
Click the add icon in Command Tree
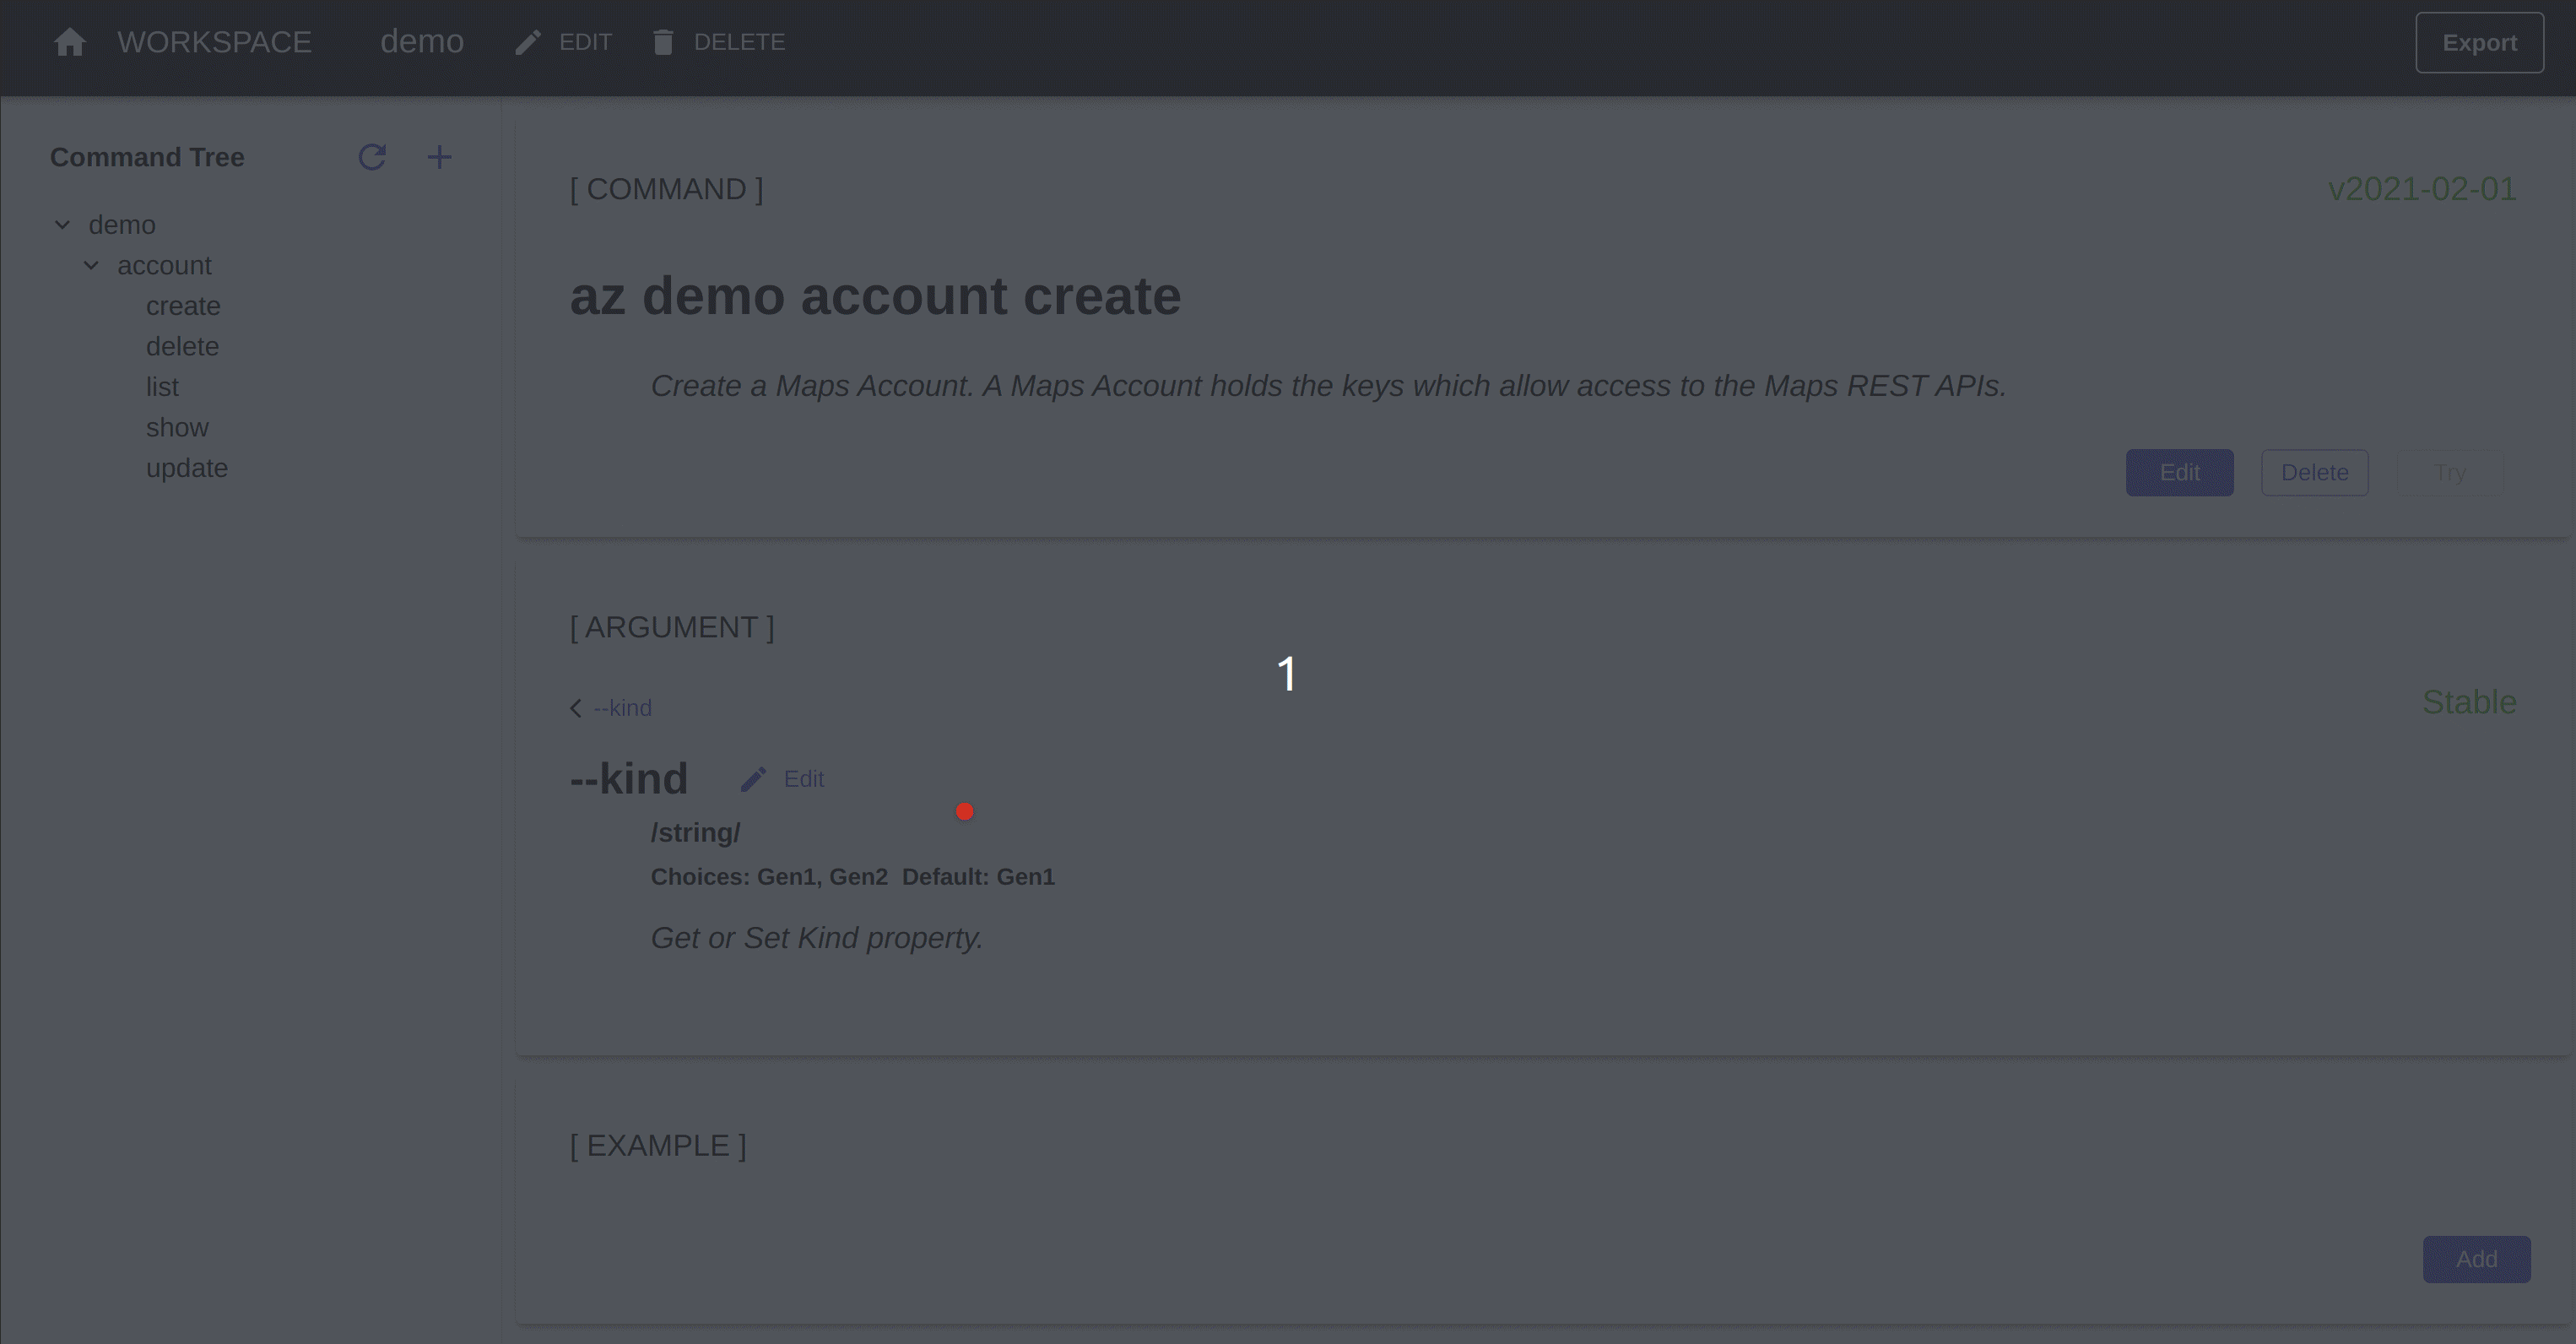[x=441, y=157]
